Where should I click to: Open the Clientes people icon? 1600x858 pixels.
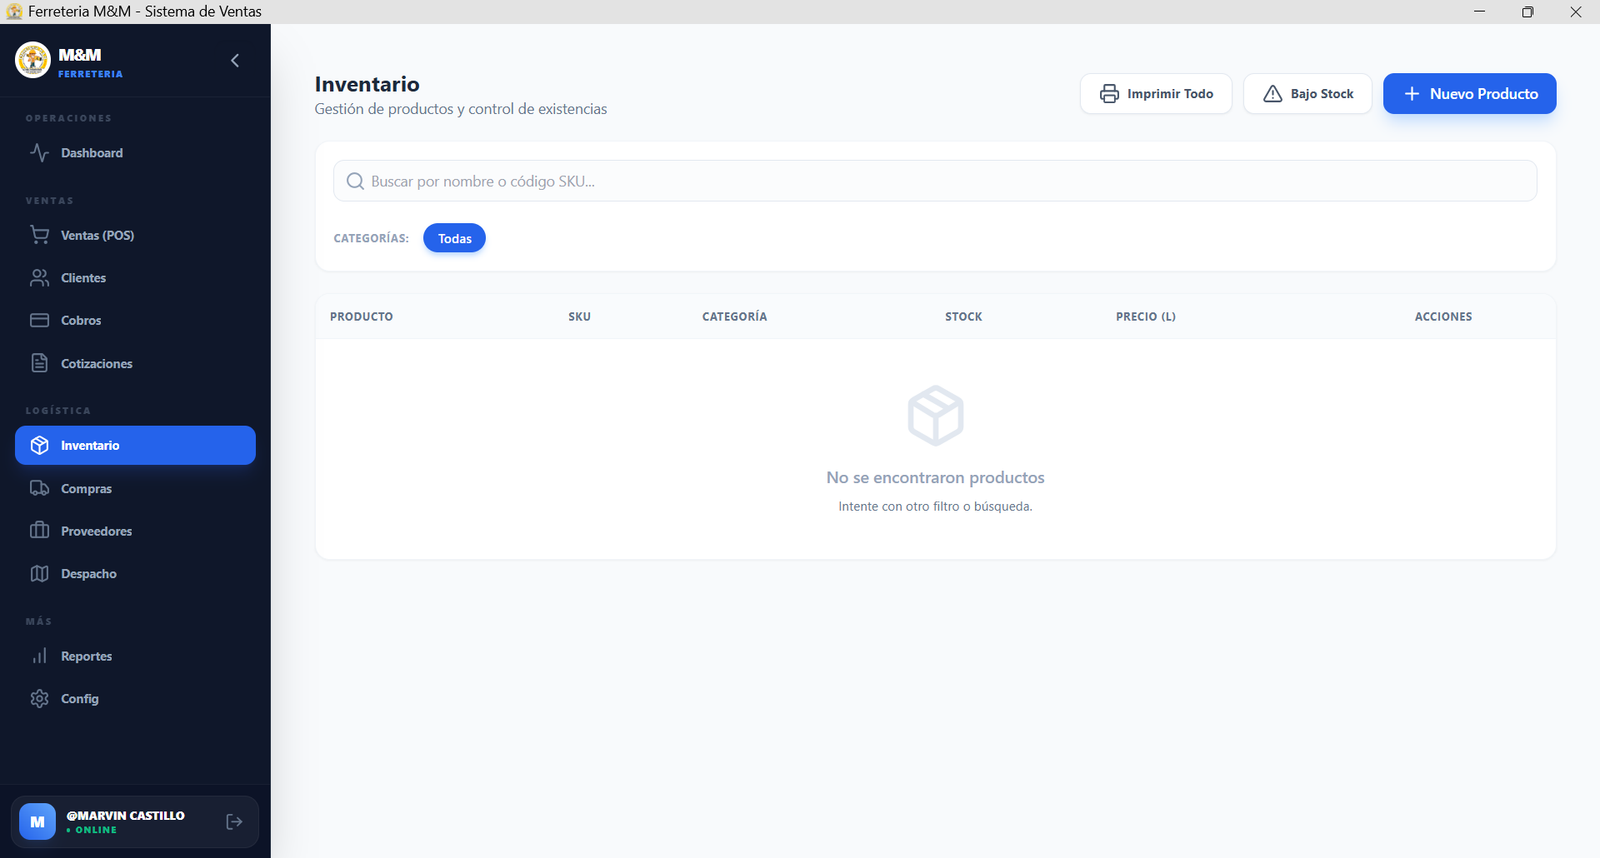click(39, 278)
